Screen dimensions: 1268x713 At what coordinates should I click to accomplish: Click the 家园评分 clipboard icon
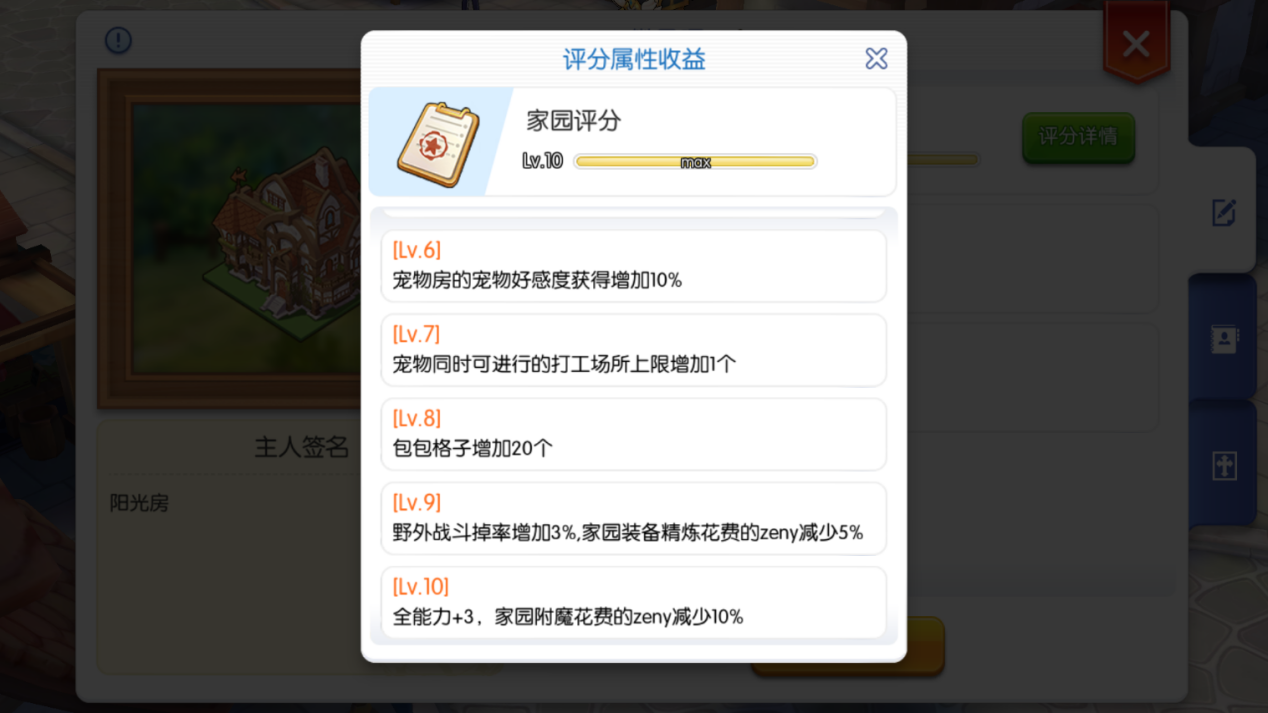click(438, 143)
